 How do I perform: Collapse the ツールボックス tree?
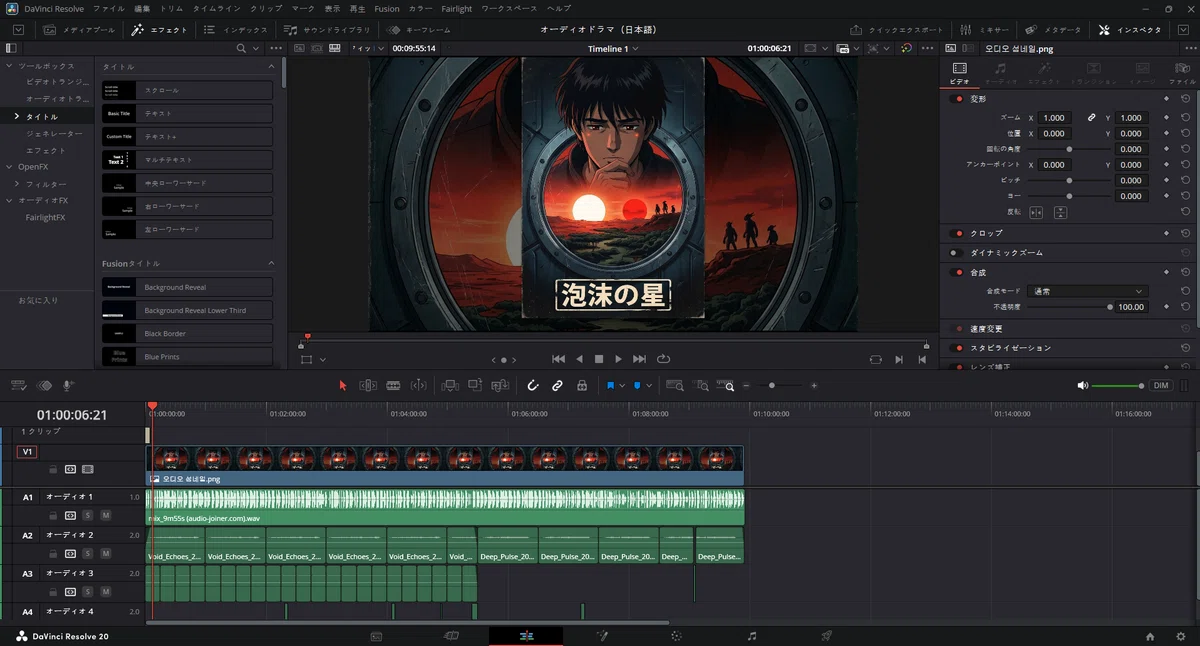(9, 66)
